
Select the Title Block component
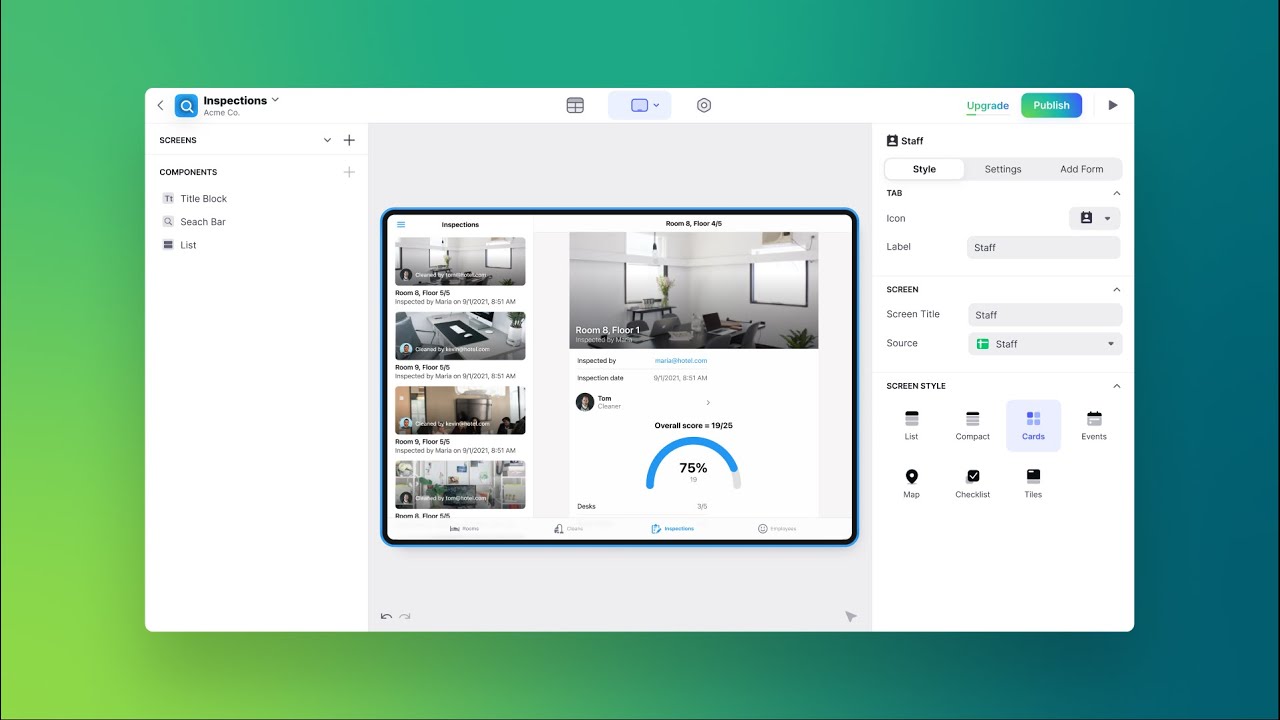click(203, 199)
